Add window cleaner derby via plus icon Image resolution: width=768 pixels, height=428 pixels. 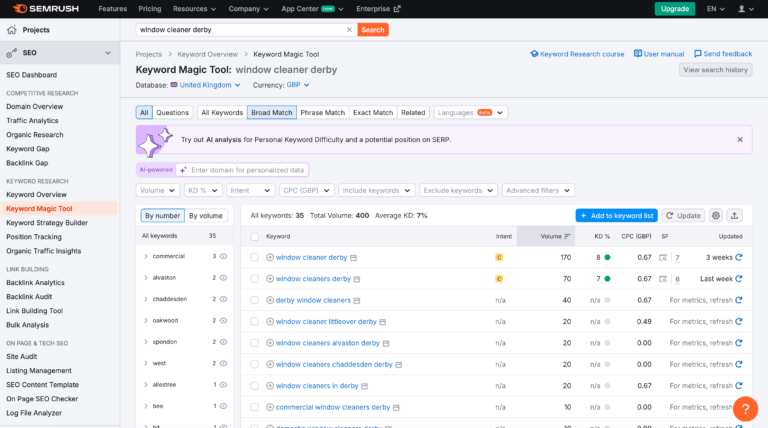tap(270, 257)
